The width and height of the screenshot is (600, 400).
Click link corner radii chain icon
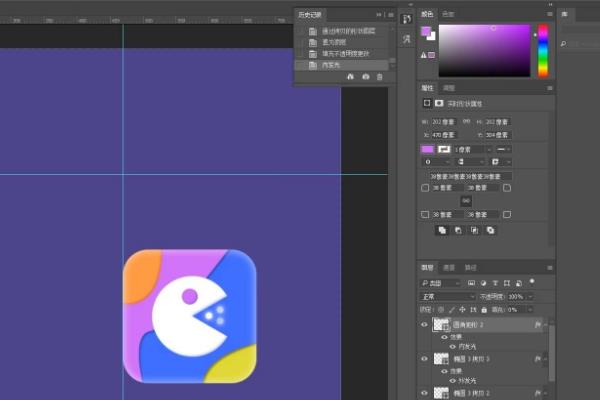pos(466,201)
